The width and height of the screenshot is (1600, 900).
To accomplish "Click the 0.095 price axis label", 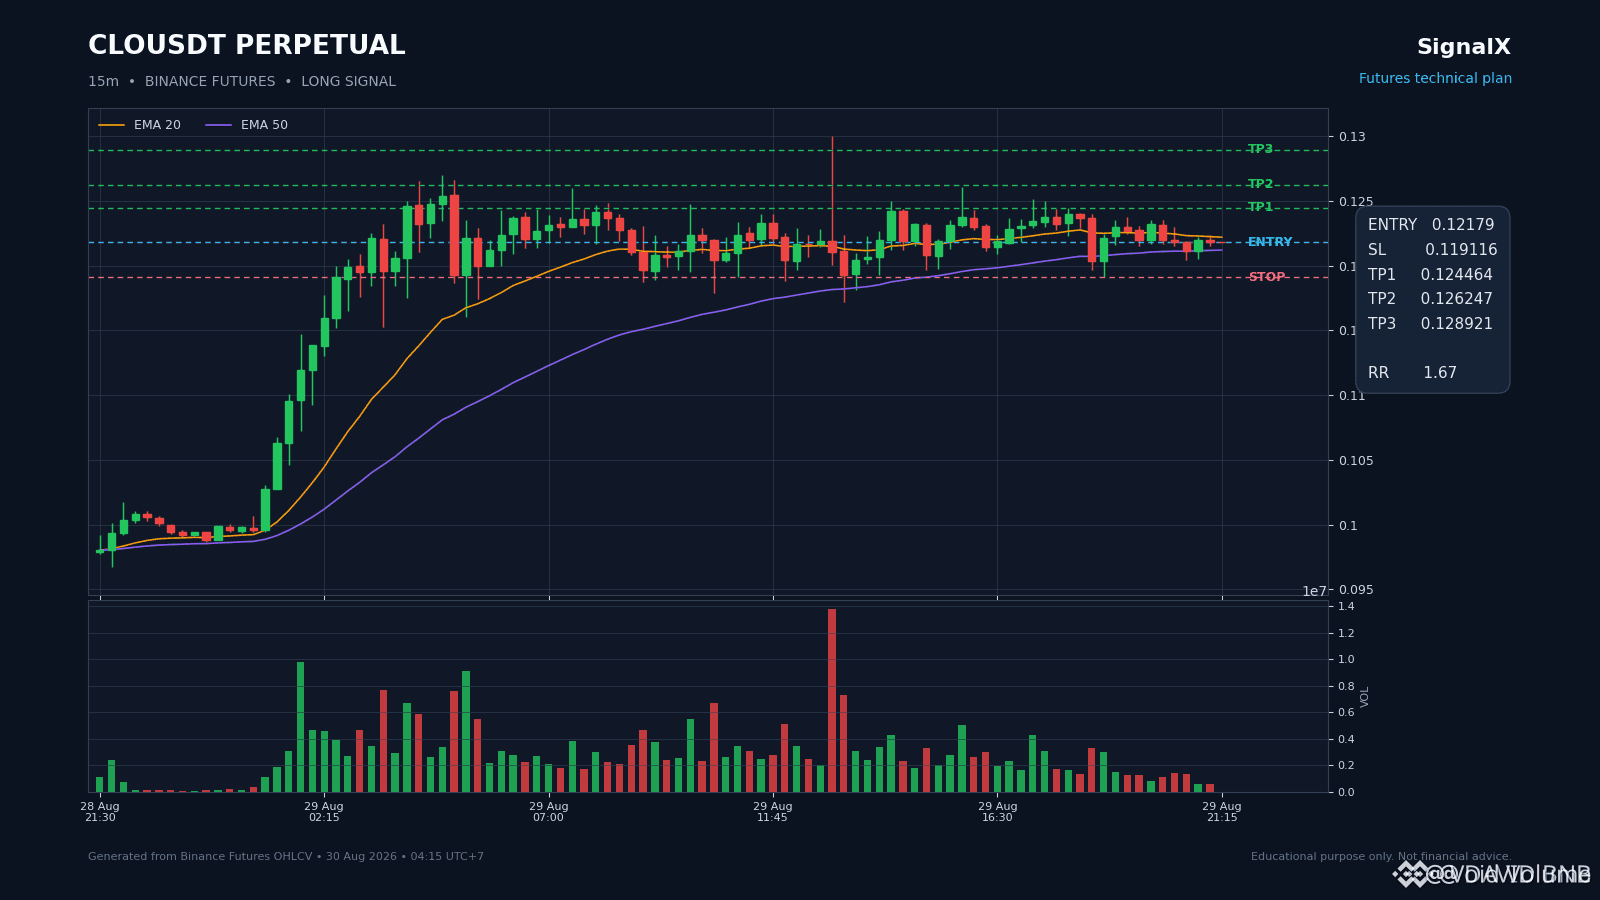I will (x=1357, y=590).
